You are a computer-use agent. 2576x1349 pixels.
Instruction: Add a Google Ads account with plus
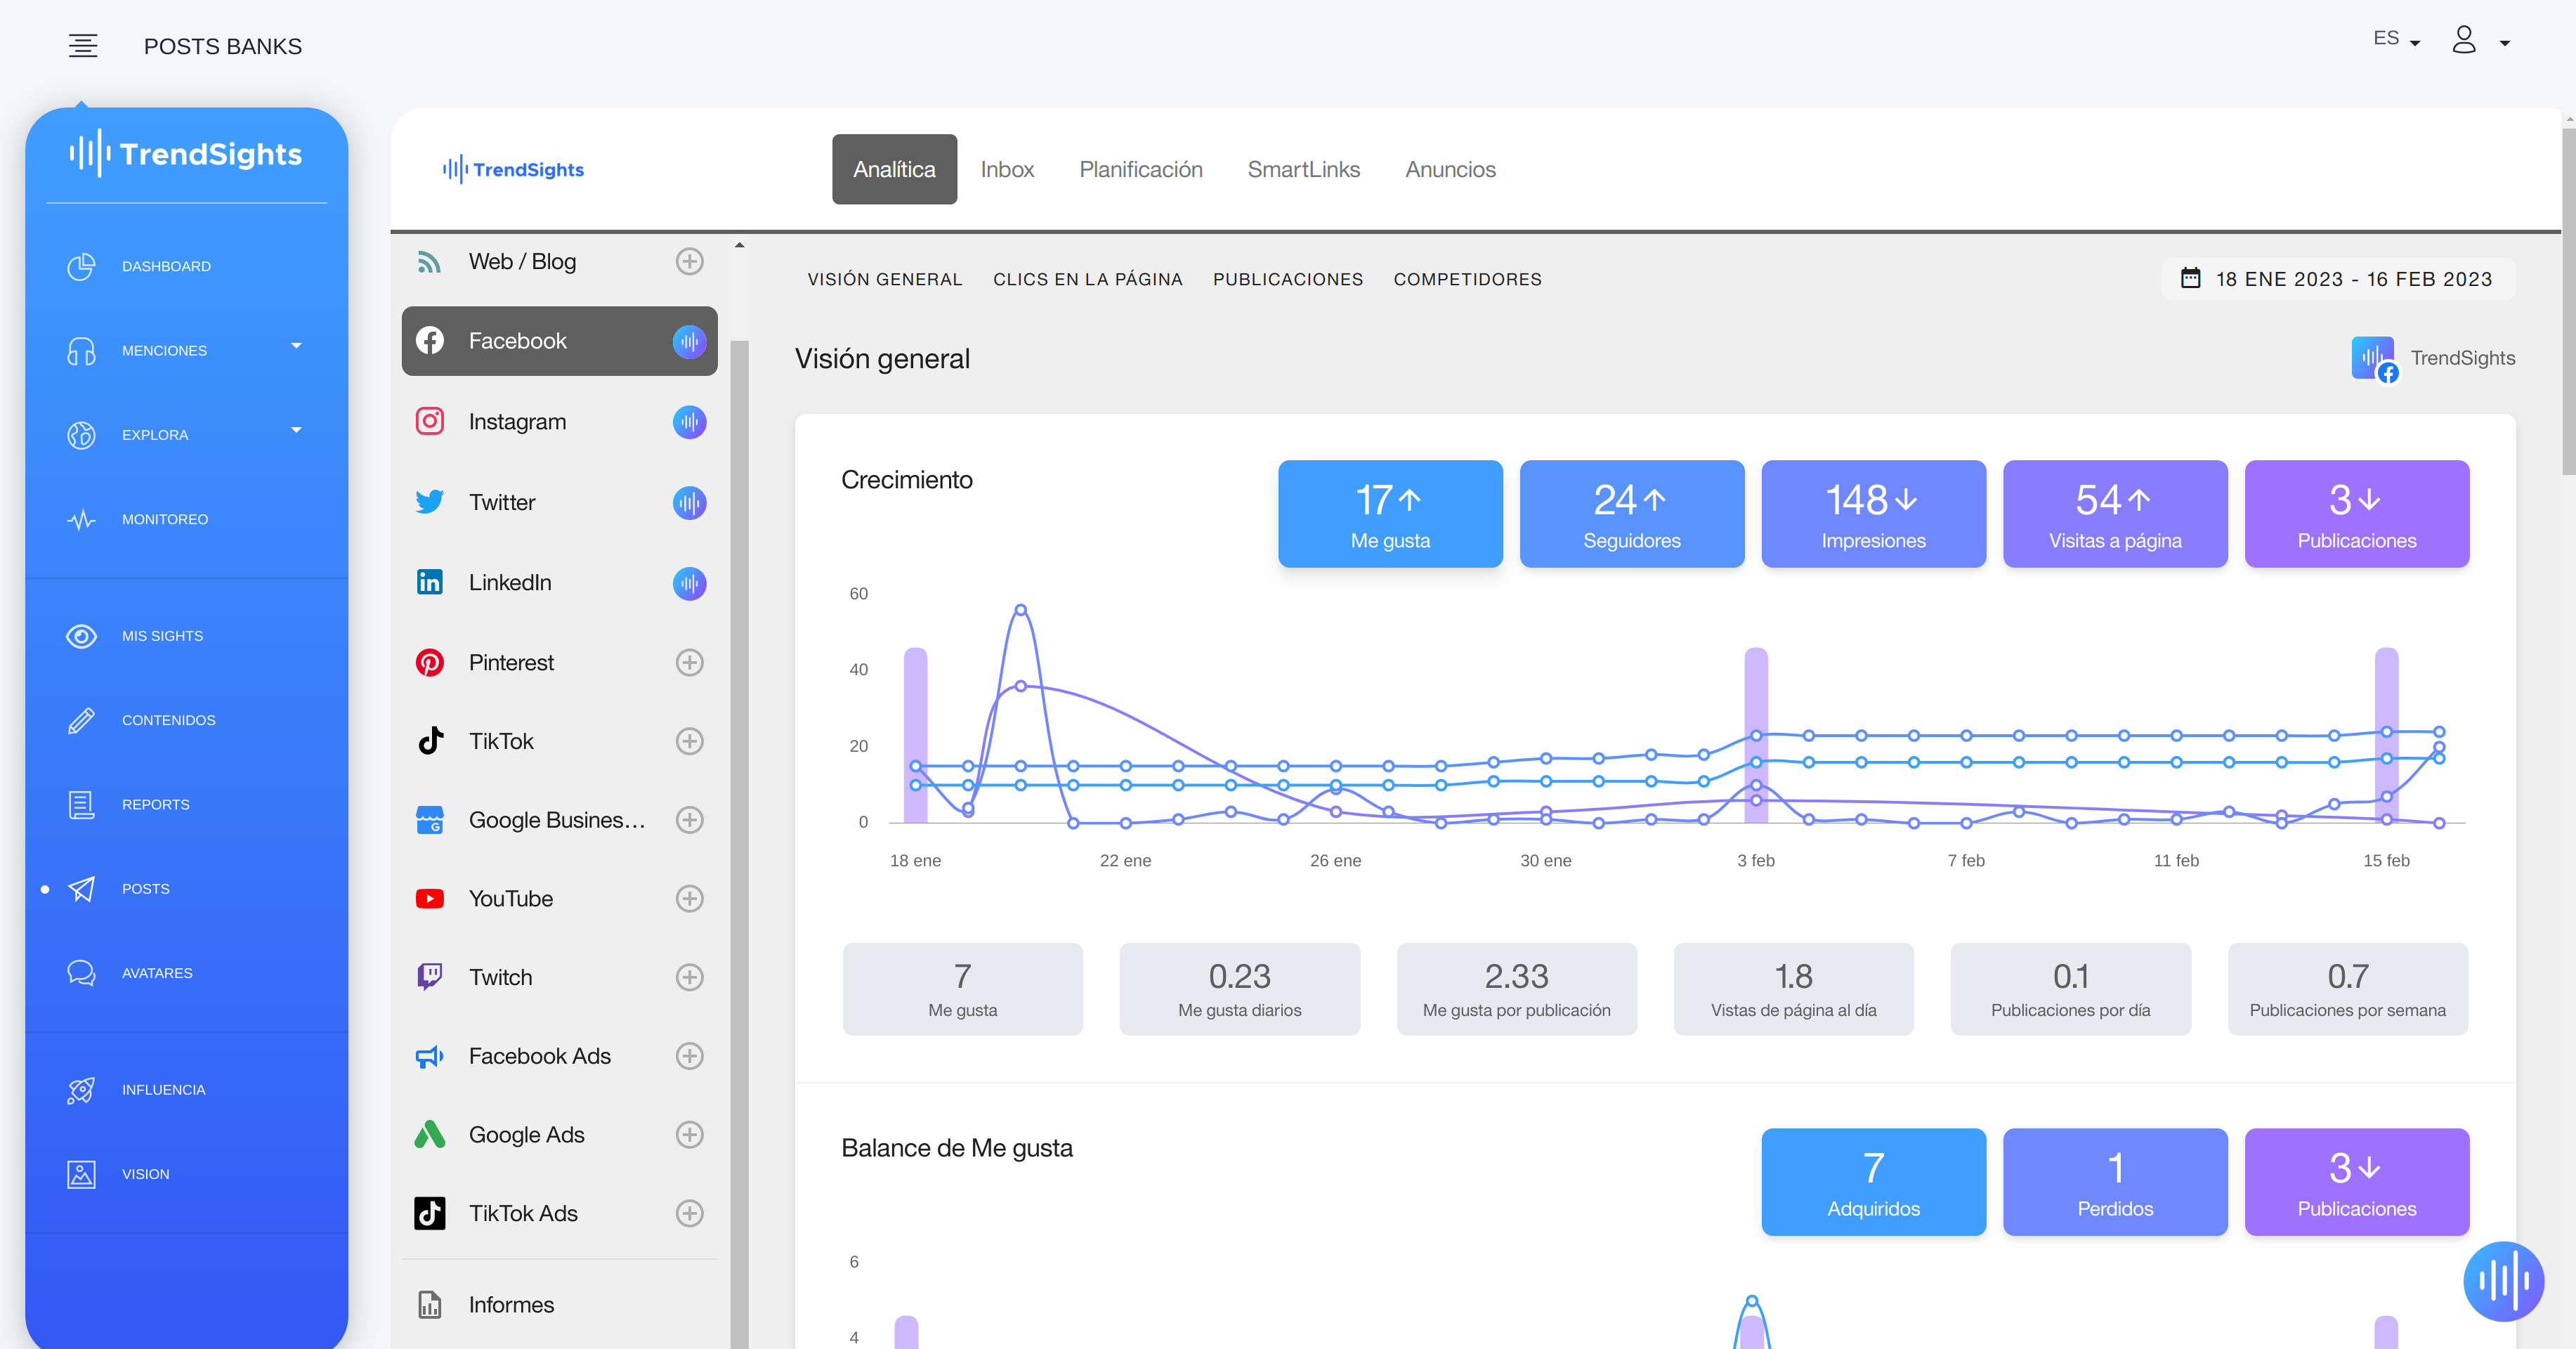pyautogui.click(x=689, y=1135)
